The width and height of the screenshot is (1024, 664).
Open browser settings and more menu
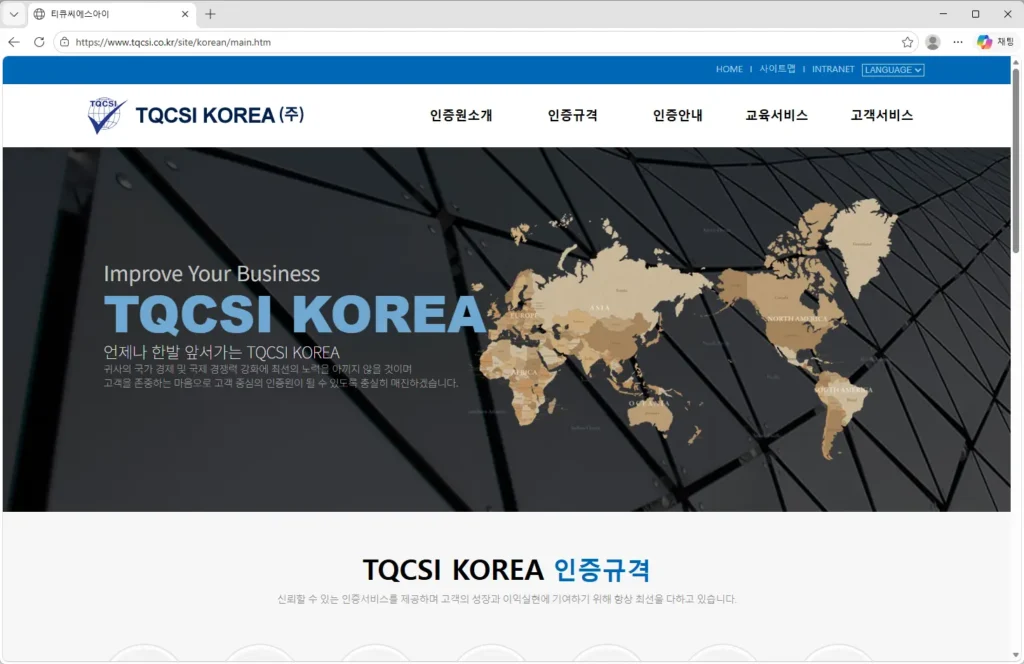[x=958, y=42]
